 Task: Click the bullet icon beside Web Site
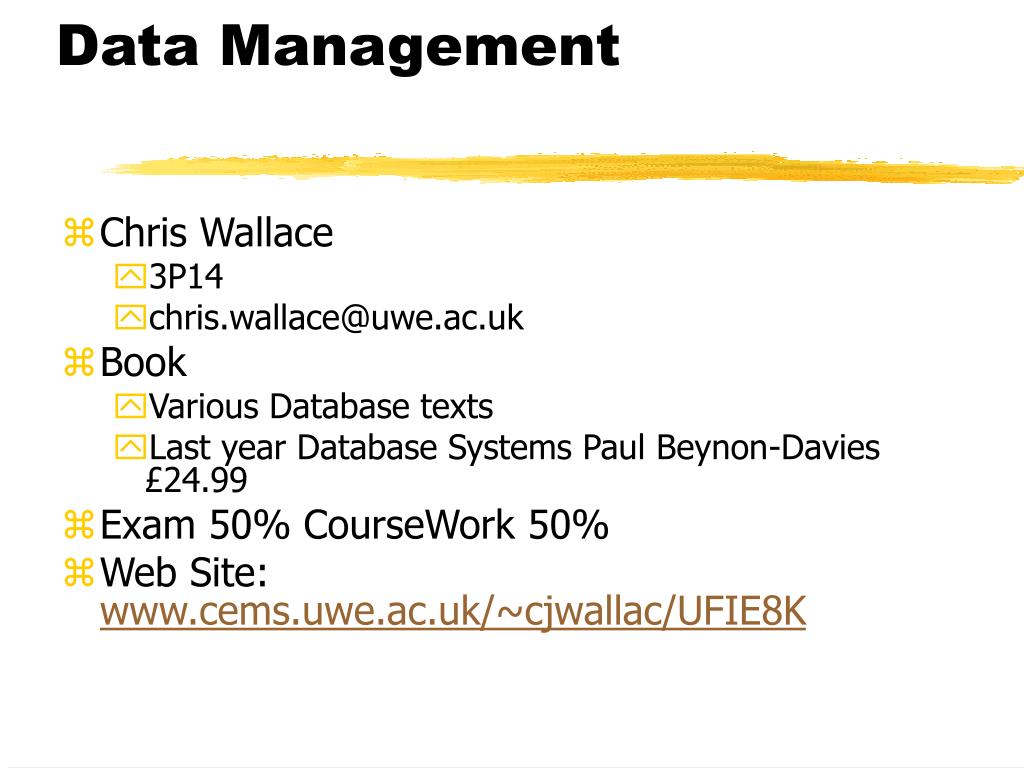(79, 573)
